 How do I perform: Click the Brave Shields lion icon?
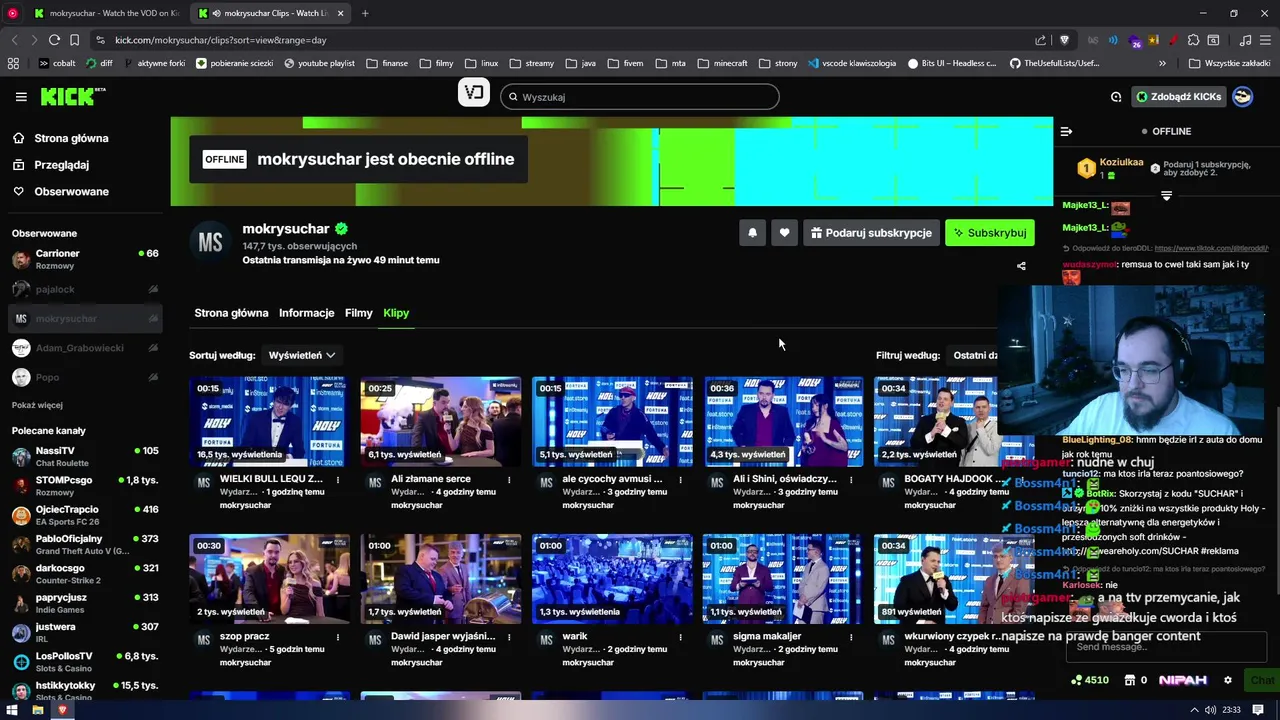1064,40
